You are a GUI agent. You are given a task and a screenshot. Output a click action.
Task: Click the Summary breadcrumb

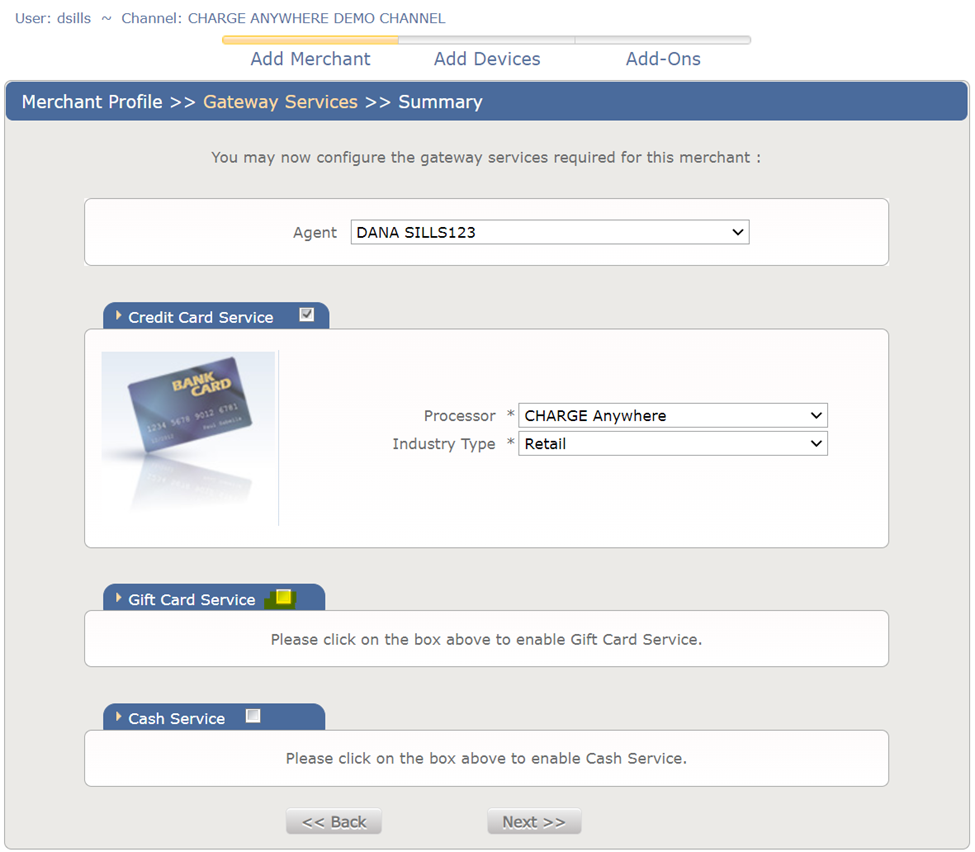(x=440, y=102)
